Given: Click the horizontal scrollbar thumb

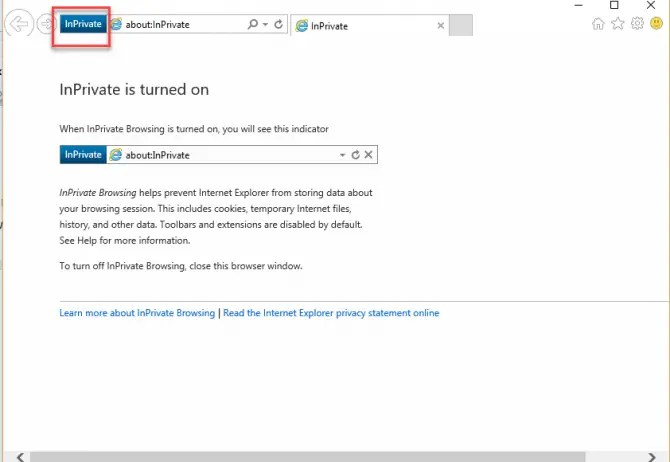Looking at the screenshot, I should click(307, 457).
